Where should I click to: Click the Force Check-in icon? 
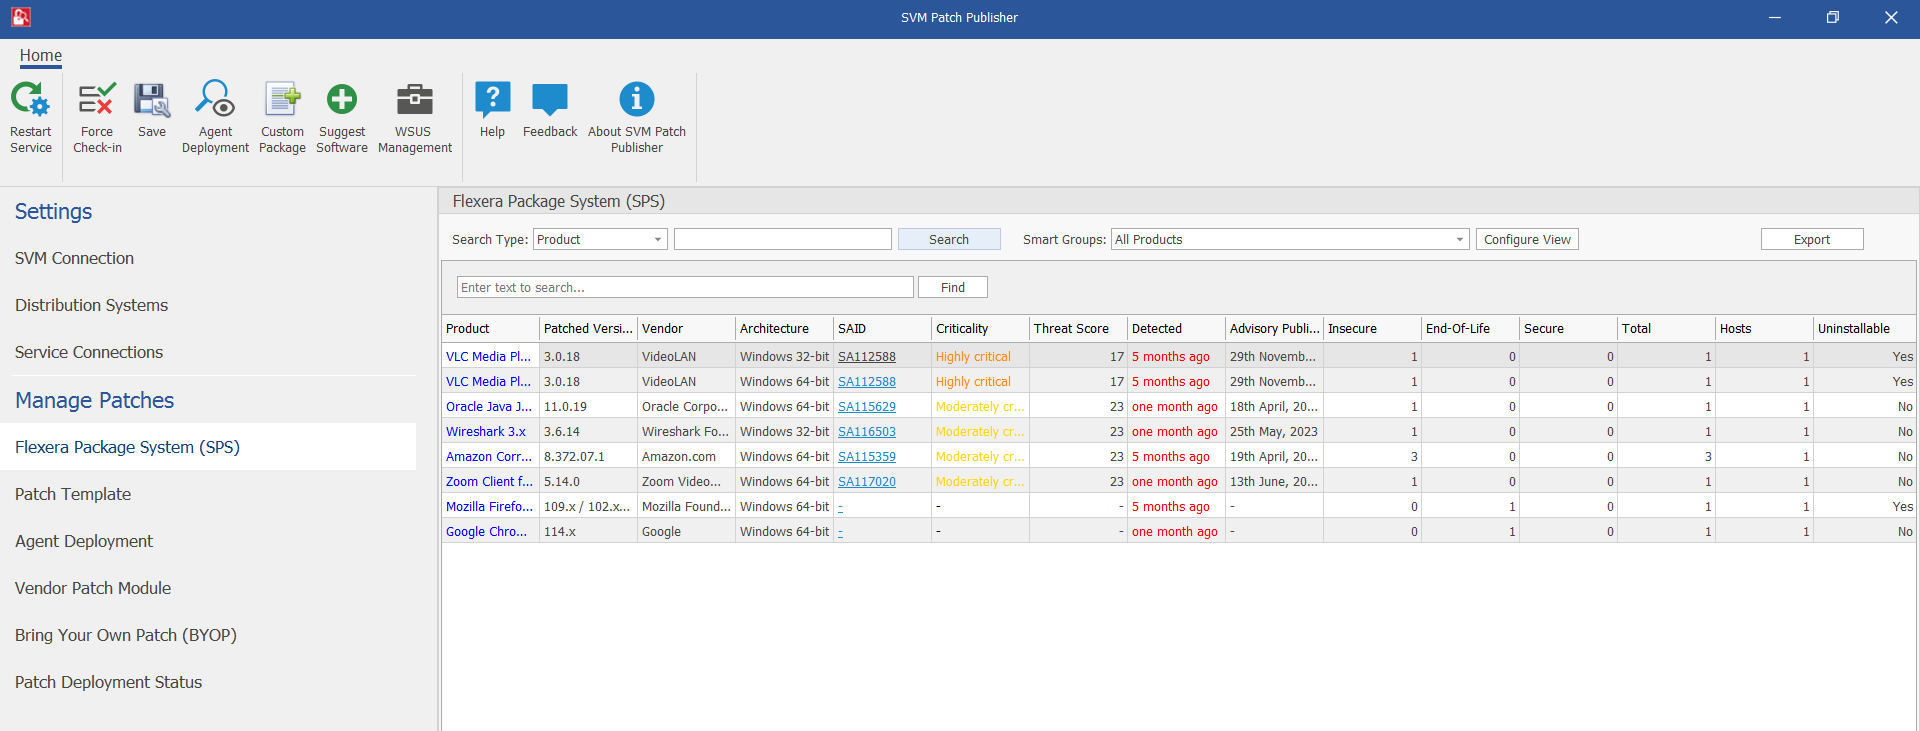(x=97, y=101)
